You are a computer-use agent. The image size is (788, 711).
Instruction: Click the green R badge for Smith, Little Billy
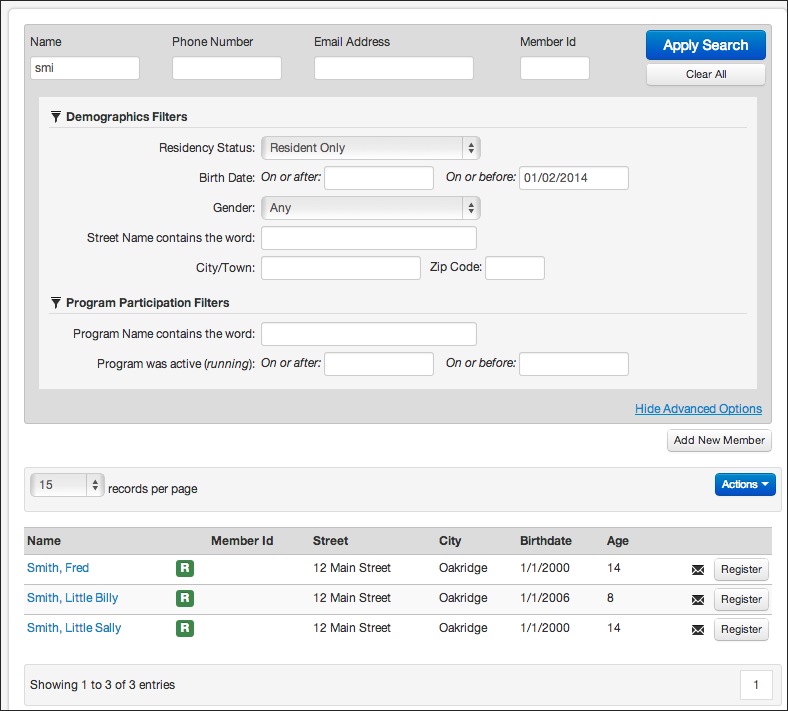point(185,598)
